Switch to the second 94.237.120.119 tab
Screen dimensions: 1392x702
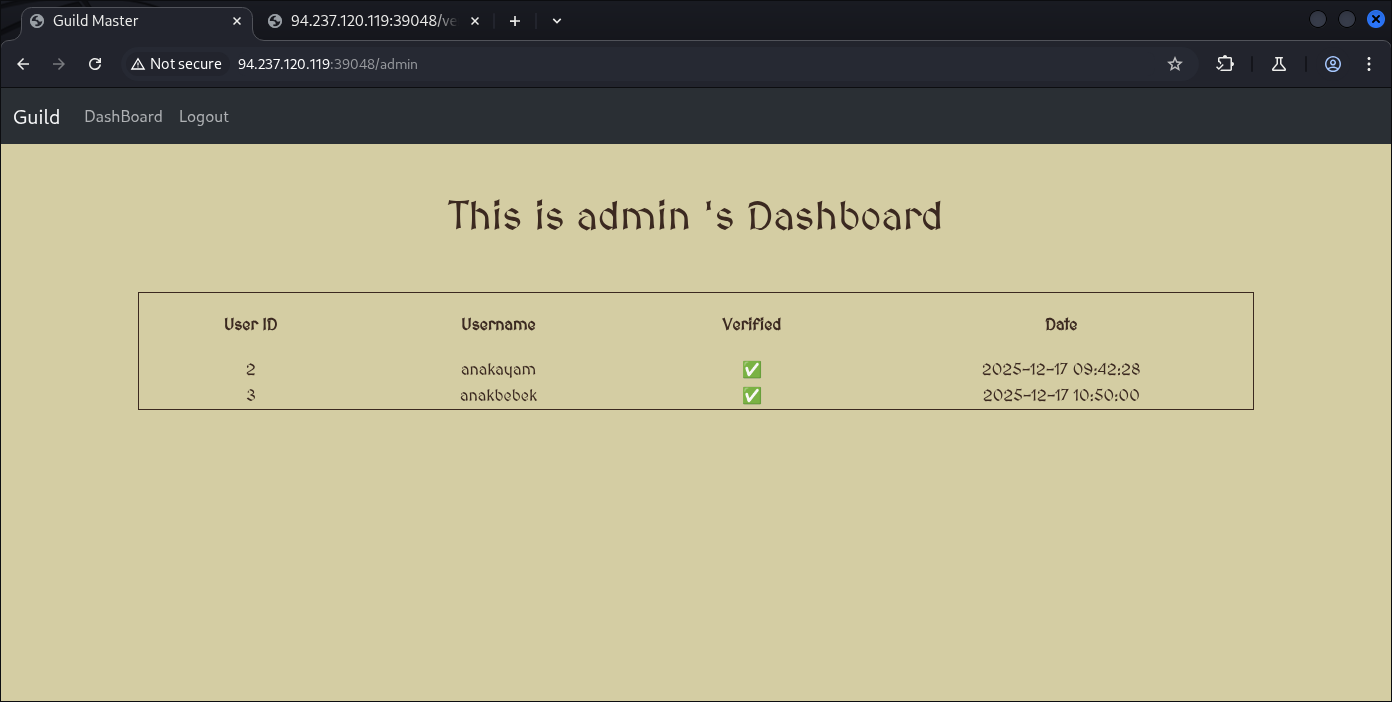tap(370, 21)
